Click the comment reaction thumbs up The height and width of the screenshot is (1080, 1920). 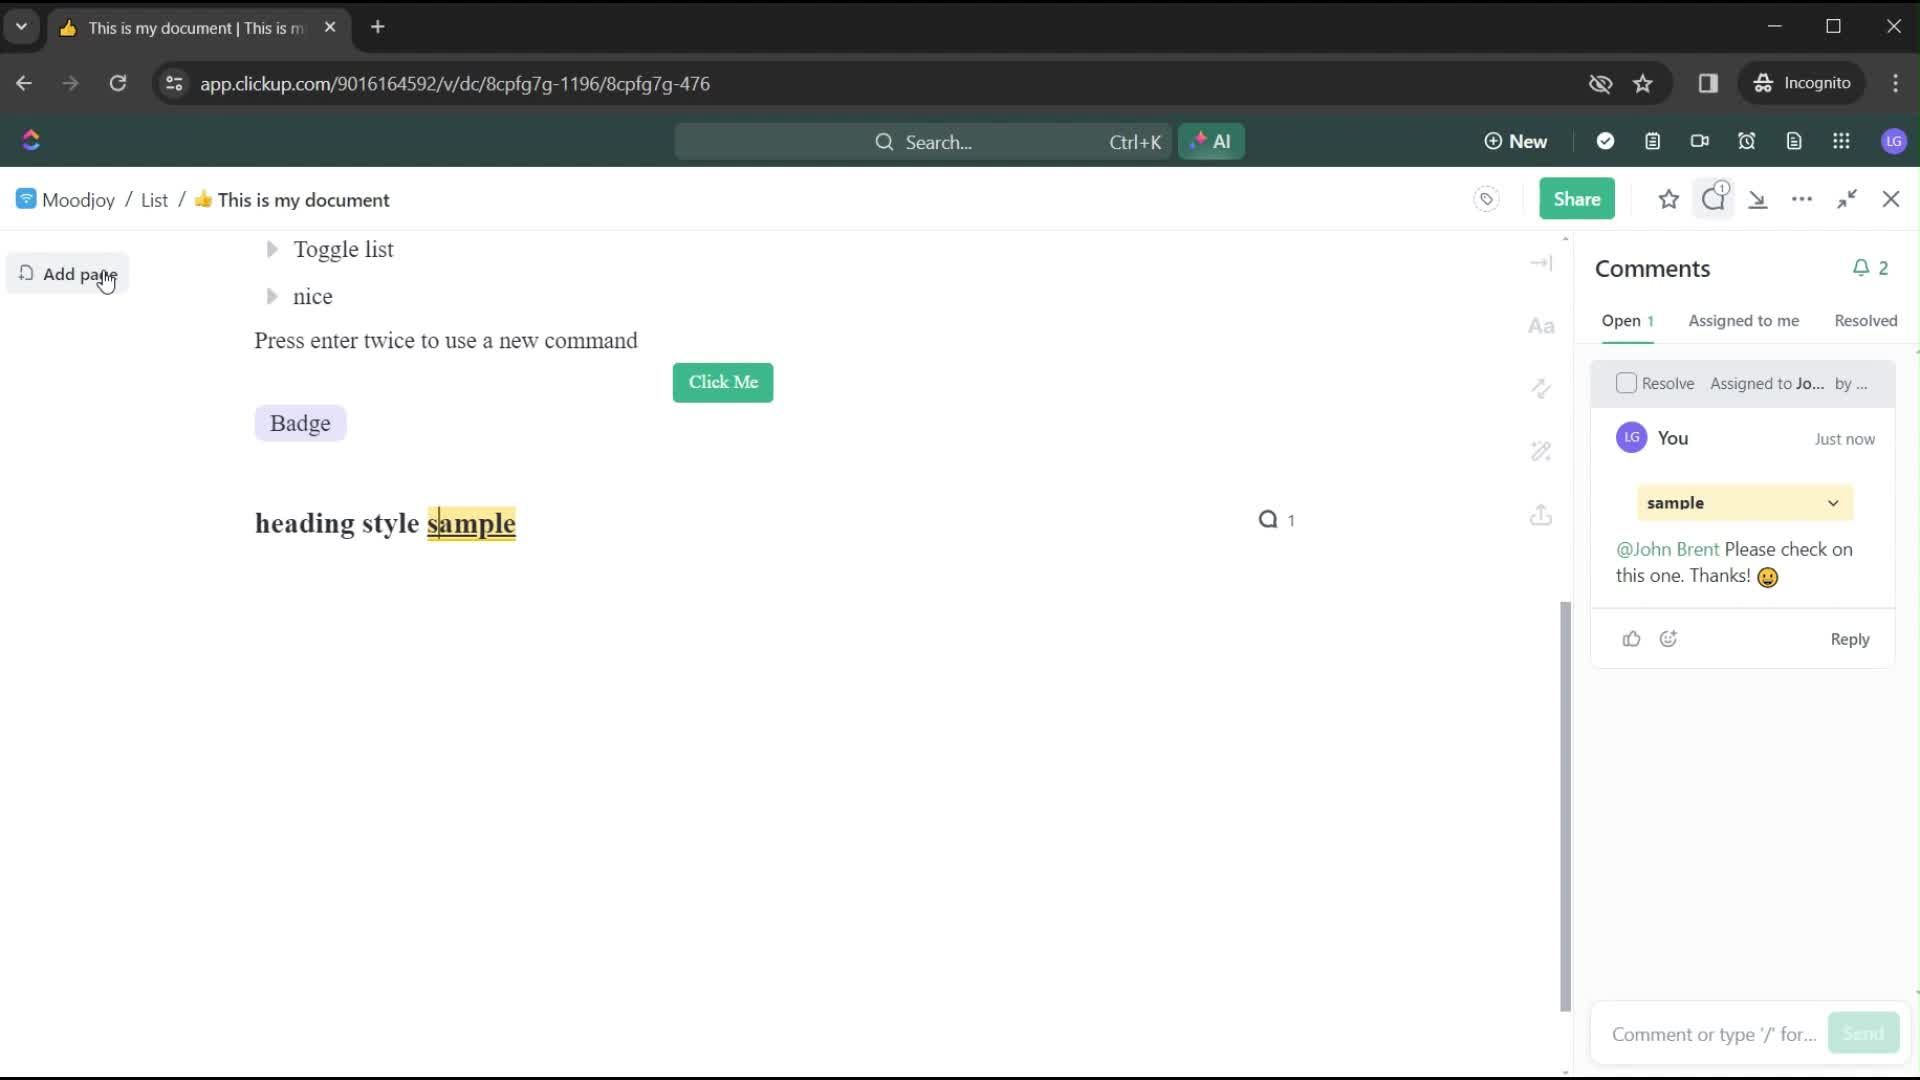pos(1631,638)
